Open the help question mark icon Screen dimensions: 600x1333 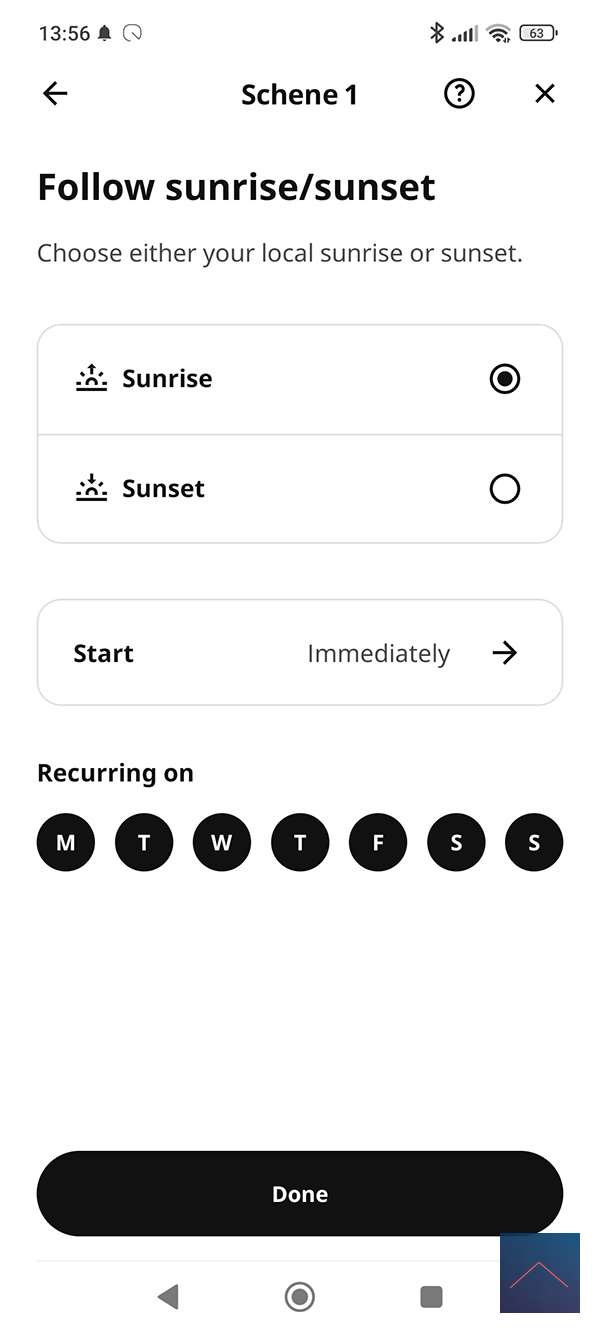[x=459, y=94]
